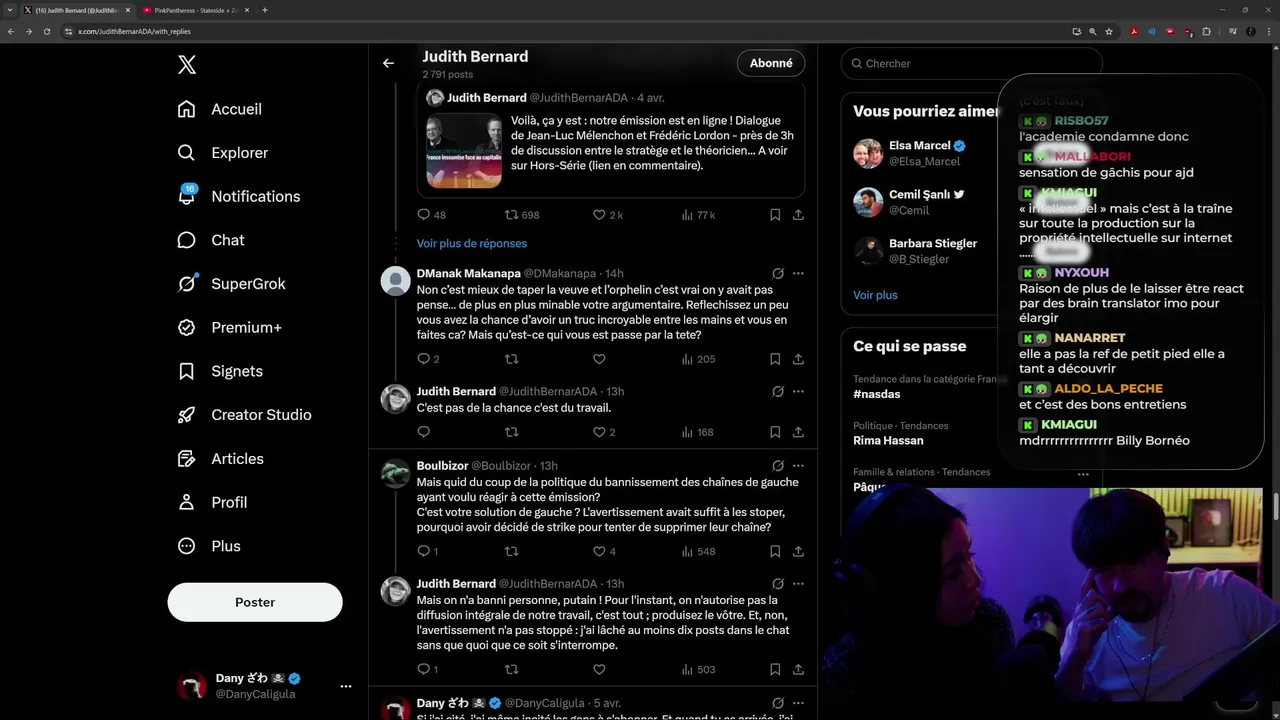
Task: Click Grok icon on Boulbizor post
Action: [777, 466]
